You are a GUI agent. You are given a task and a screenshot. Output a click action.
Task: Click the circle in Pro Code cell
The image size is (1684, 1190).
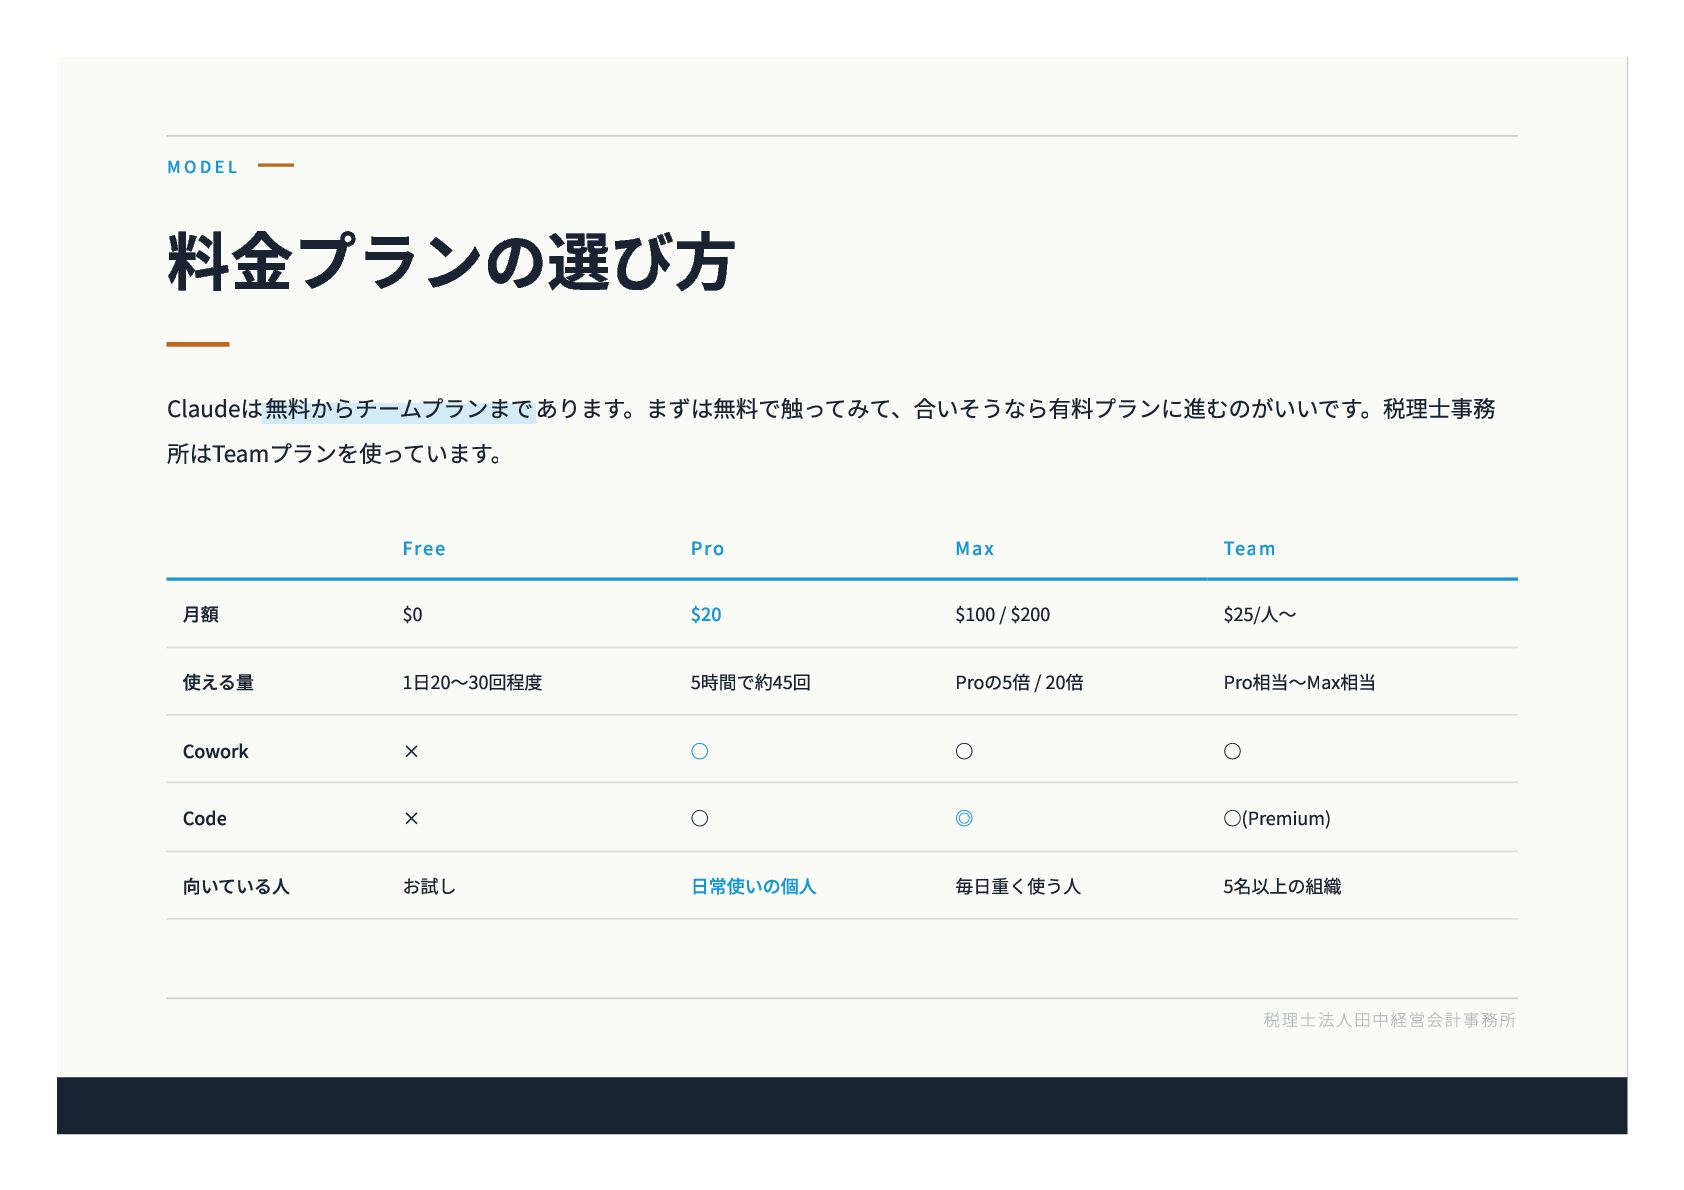pyautogui.click(x=700, y=818)
